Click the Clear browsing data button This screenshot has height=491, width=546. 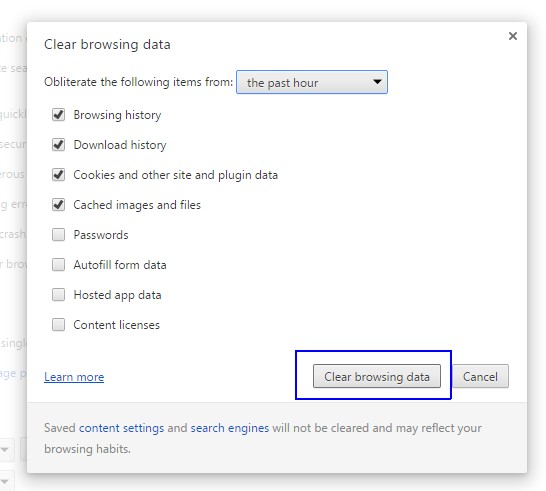[377, 376]
